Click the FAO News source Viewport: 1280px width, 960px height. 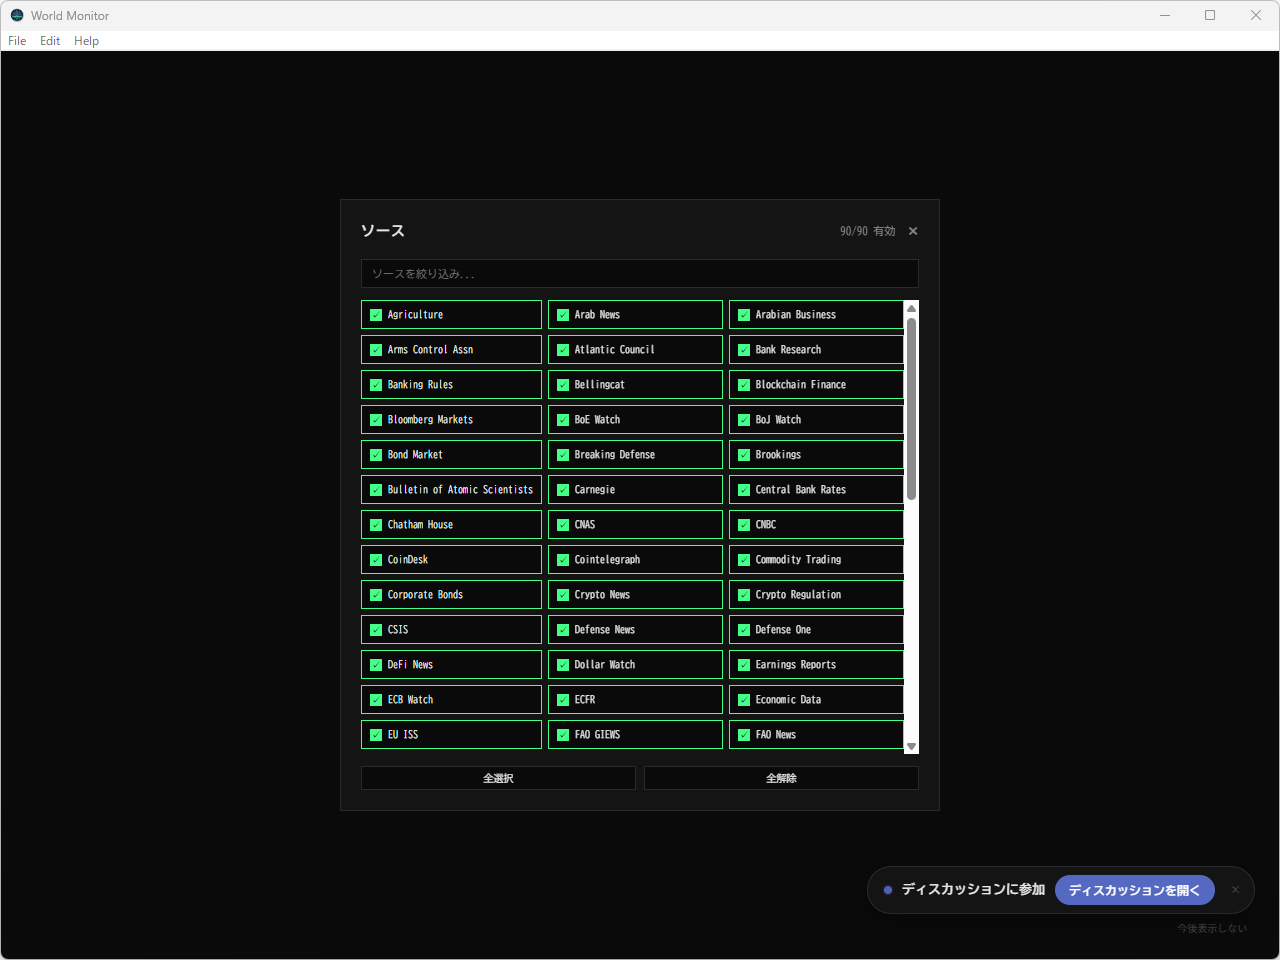click(x=816, y=735)
